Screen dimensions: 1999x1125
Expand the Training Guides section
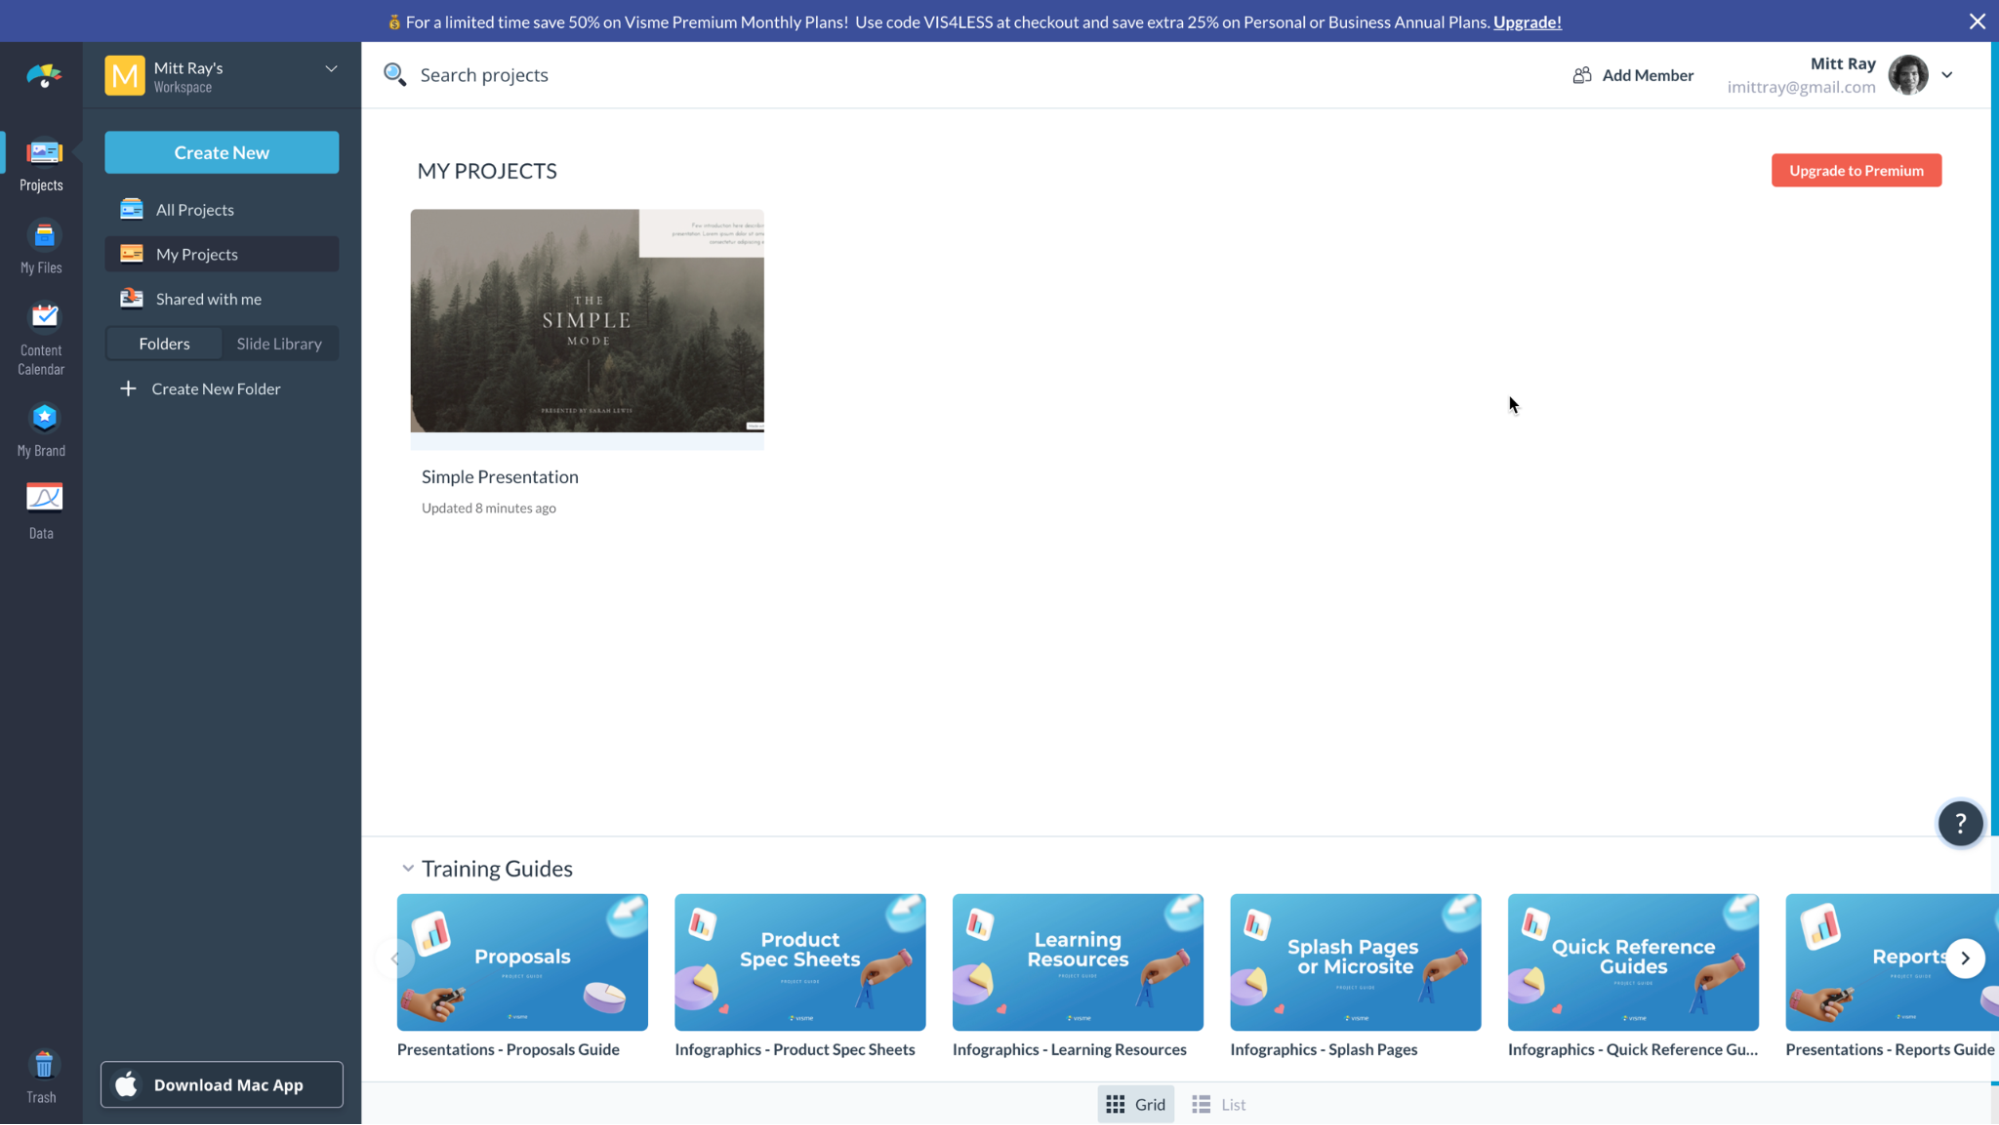coord(408,868)
